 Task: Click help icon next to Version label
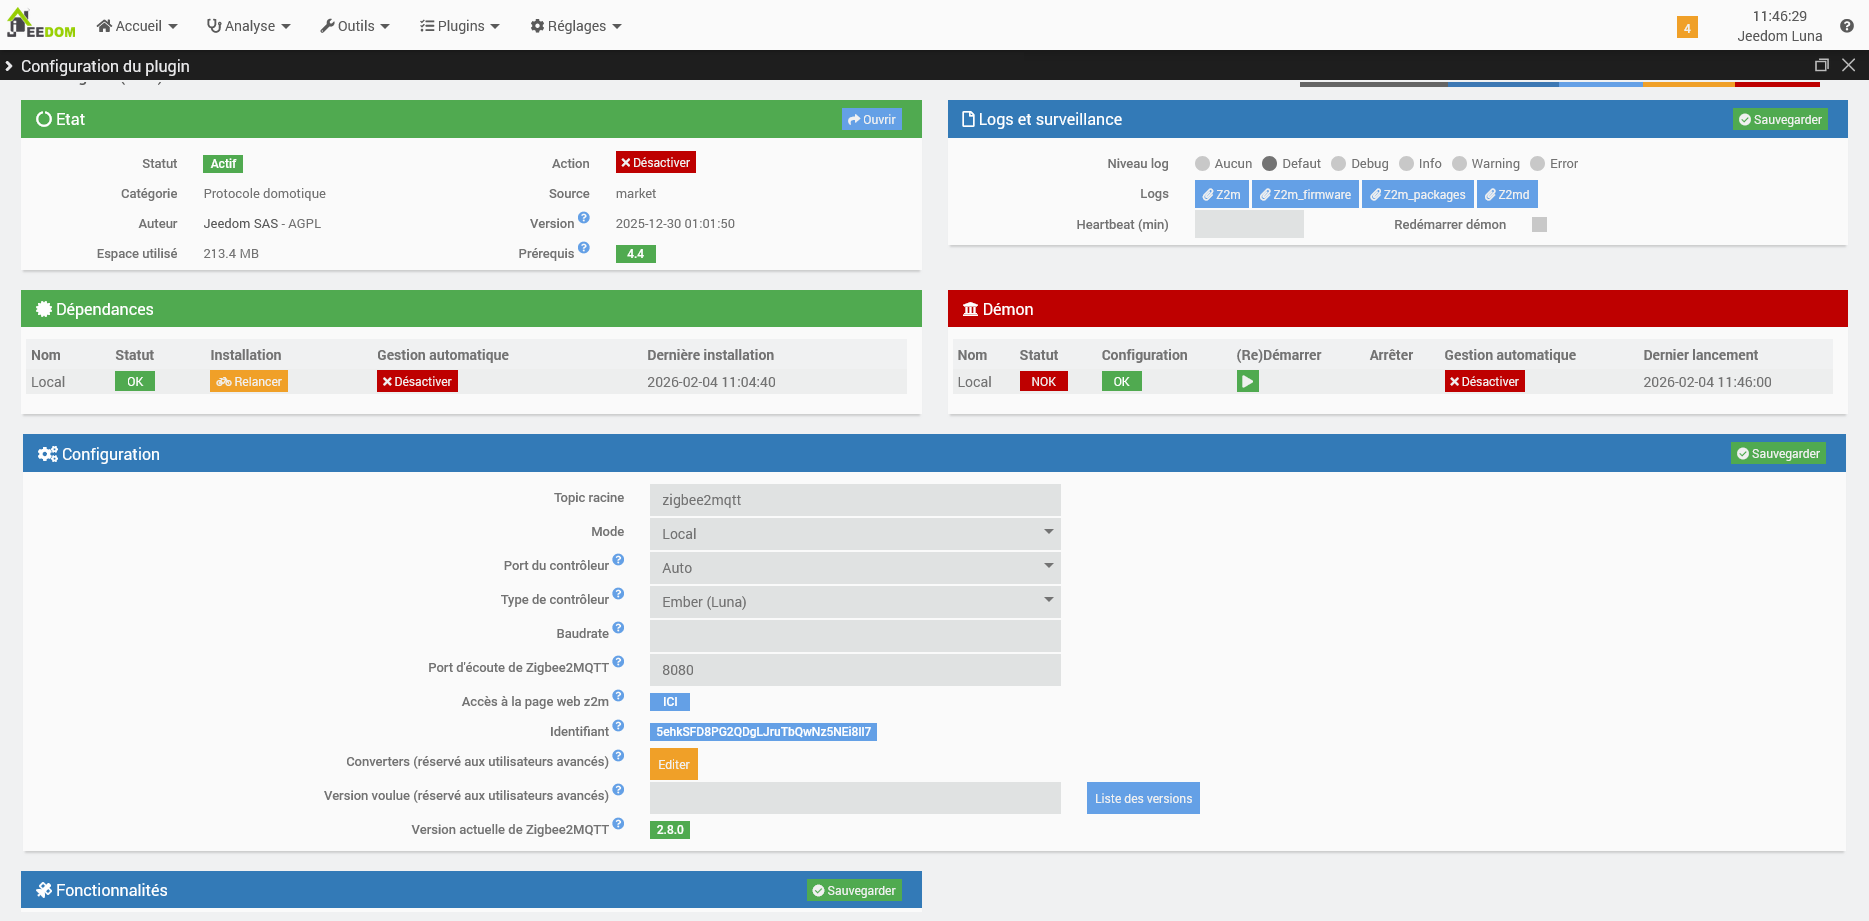[584, 218]
